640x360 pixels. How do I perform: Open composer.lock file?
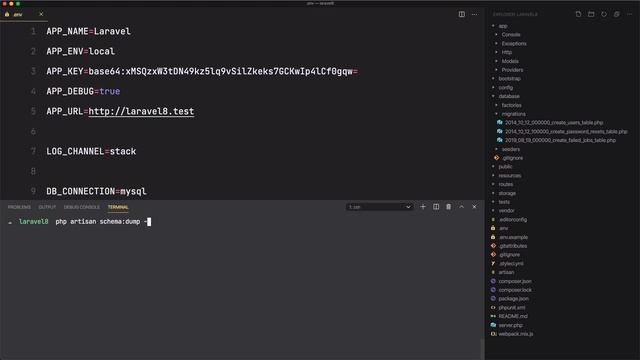point(515,290)
